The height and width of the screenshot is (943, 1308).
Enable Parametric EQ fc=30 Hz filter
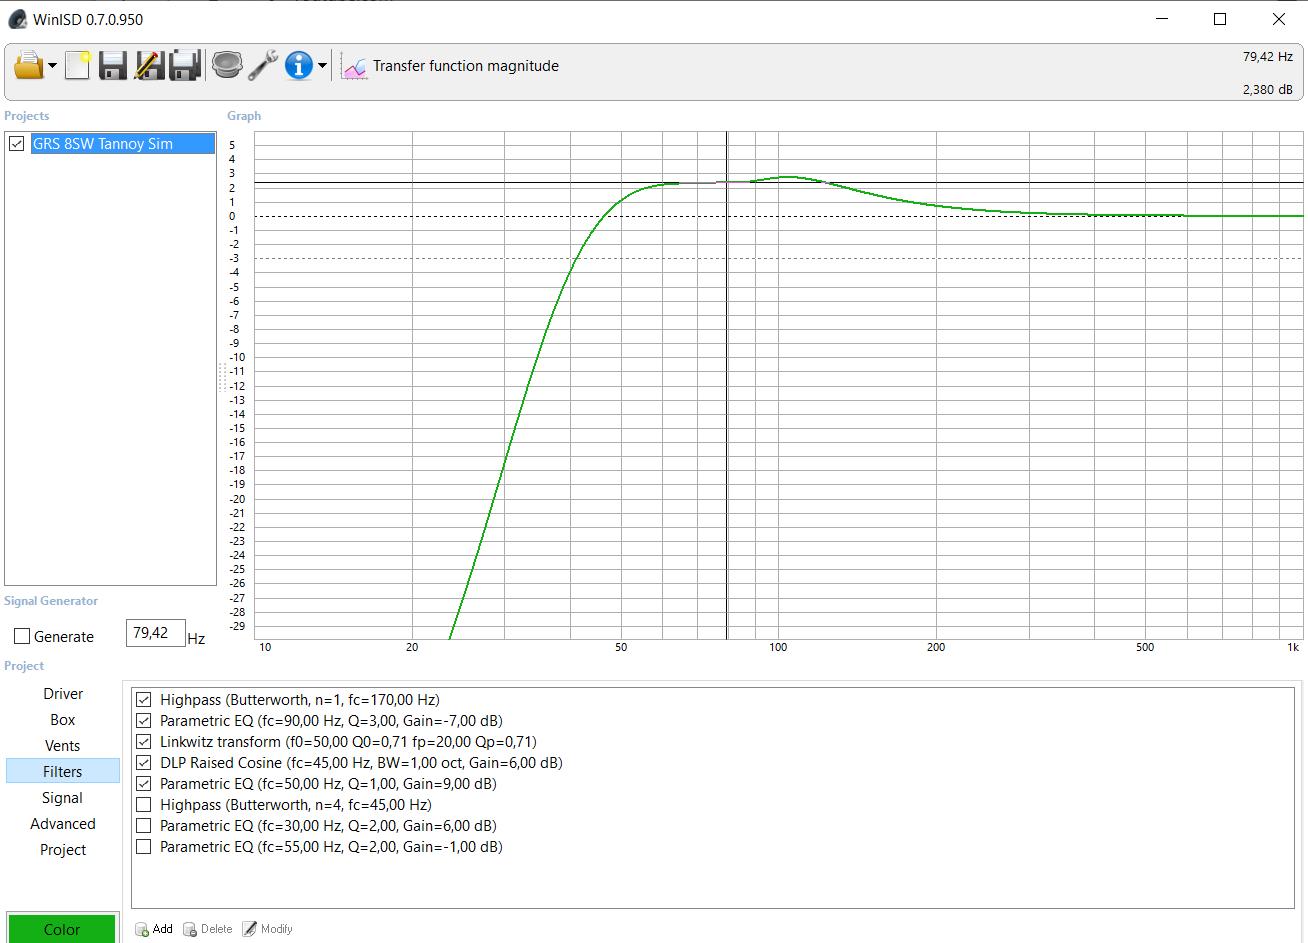tap(144, 826)
